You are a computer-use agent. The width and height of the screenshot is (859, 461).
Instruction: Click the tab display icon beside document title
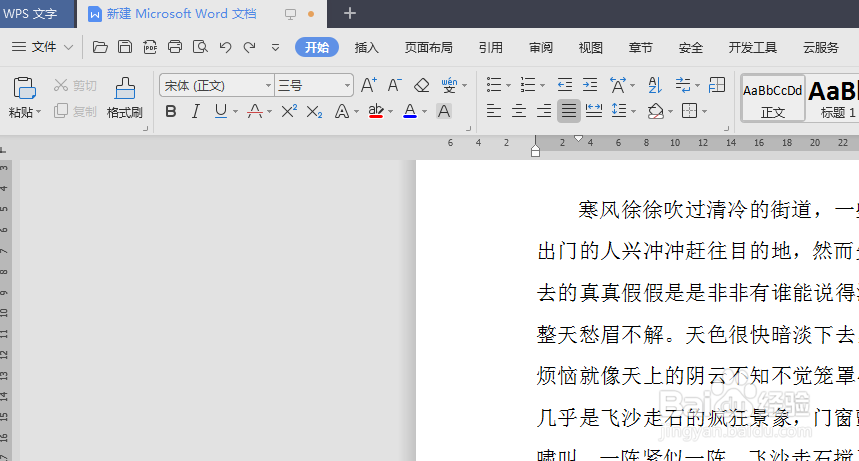click(x=290, y=14)
